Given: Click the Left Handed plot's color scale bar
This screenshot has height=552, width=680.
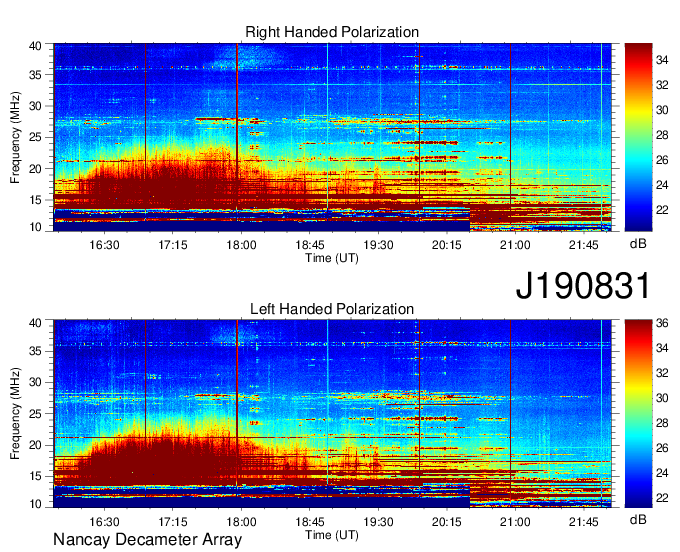Looking at the screenshot, I should (638, 414).
